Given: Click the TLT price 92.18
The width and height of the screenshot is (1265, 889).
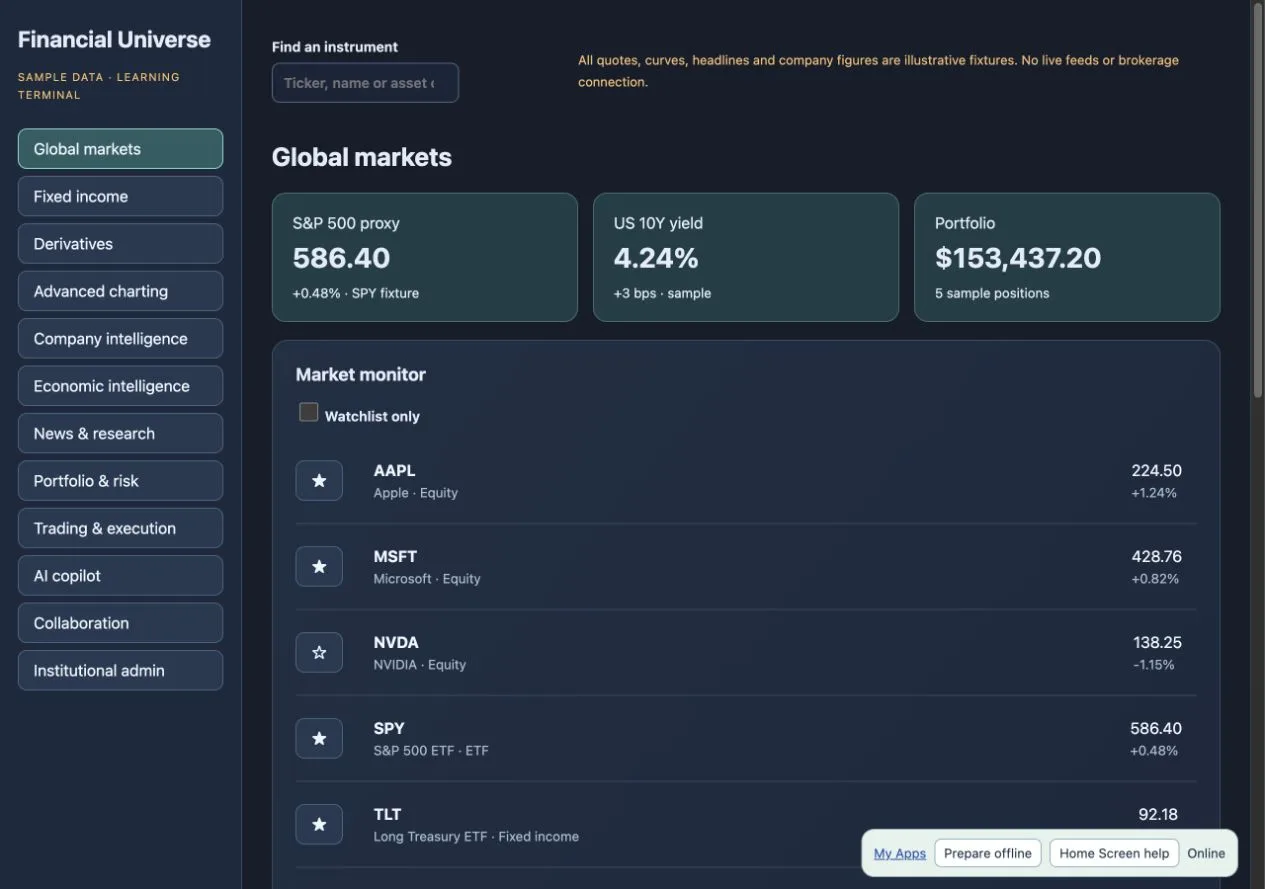Looking at the screenshot, I should [1158, 814].
